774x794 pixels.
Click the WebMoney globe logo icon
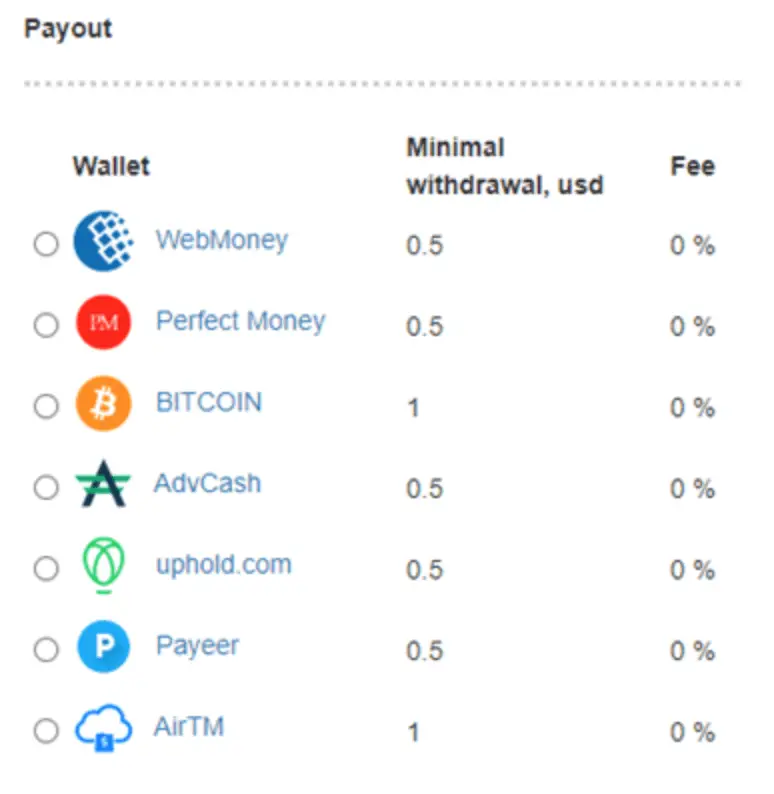(x=104, y=241)
